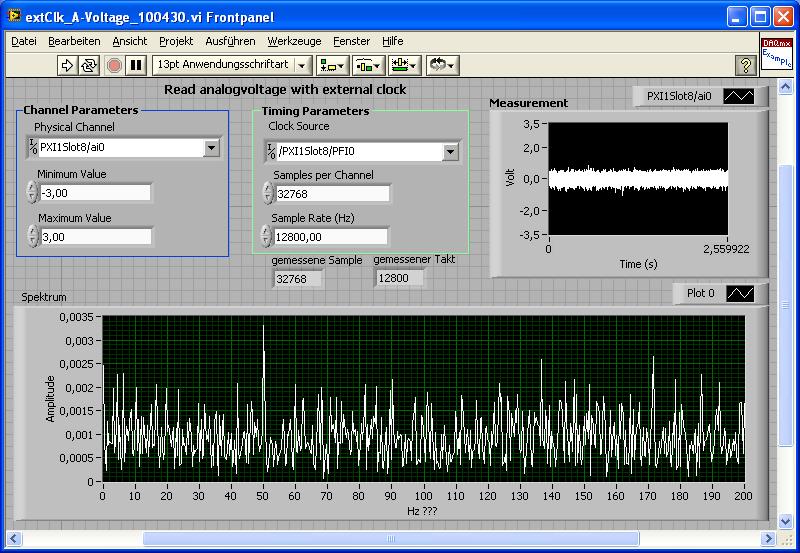Click the Minimum Value stepper control
The width and height of the screenshot is (800, 553).
[x=32, y=193]
